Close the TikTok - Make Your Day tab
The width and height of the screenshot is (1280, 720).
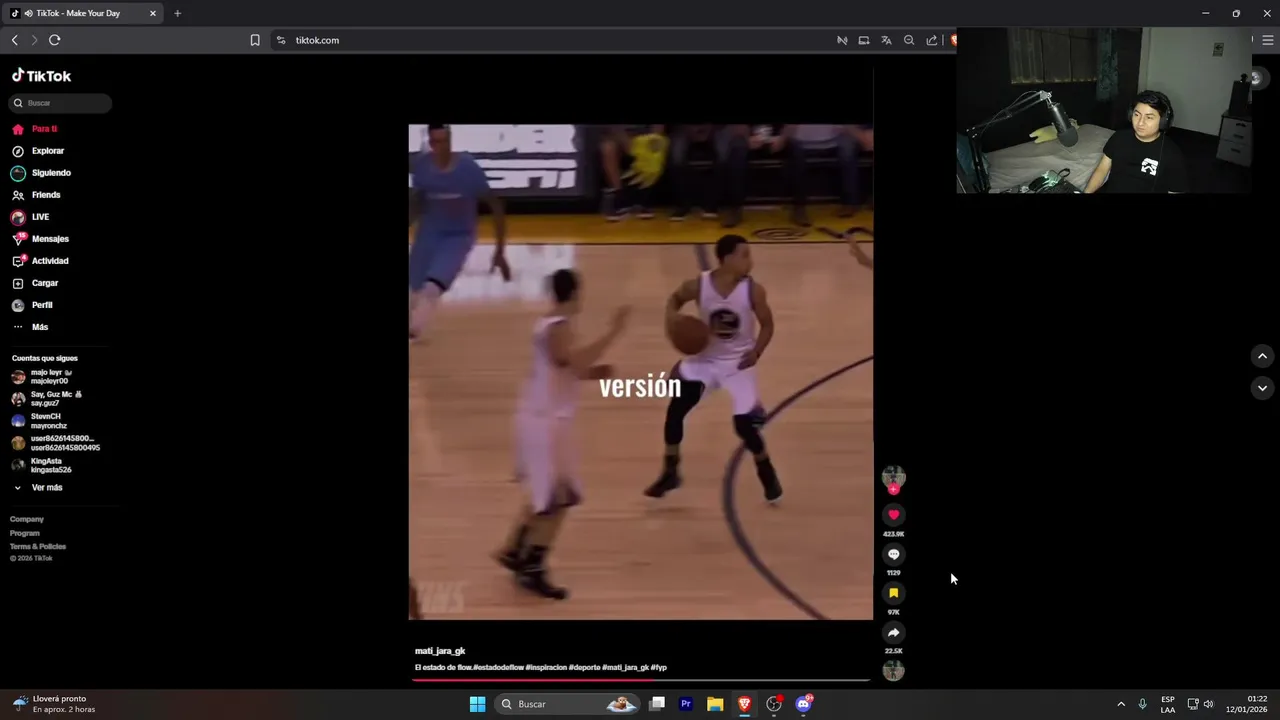click(x=153, y=13)
